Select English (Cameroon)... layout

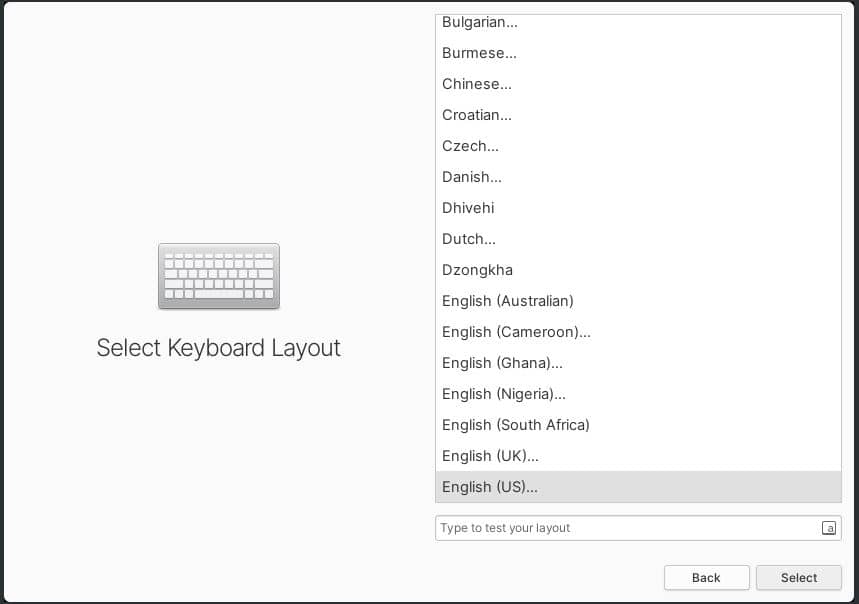coord(638,332)
